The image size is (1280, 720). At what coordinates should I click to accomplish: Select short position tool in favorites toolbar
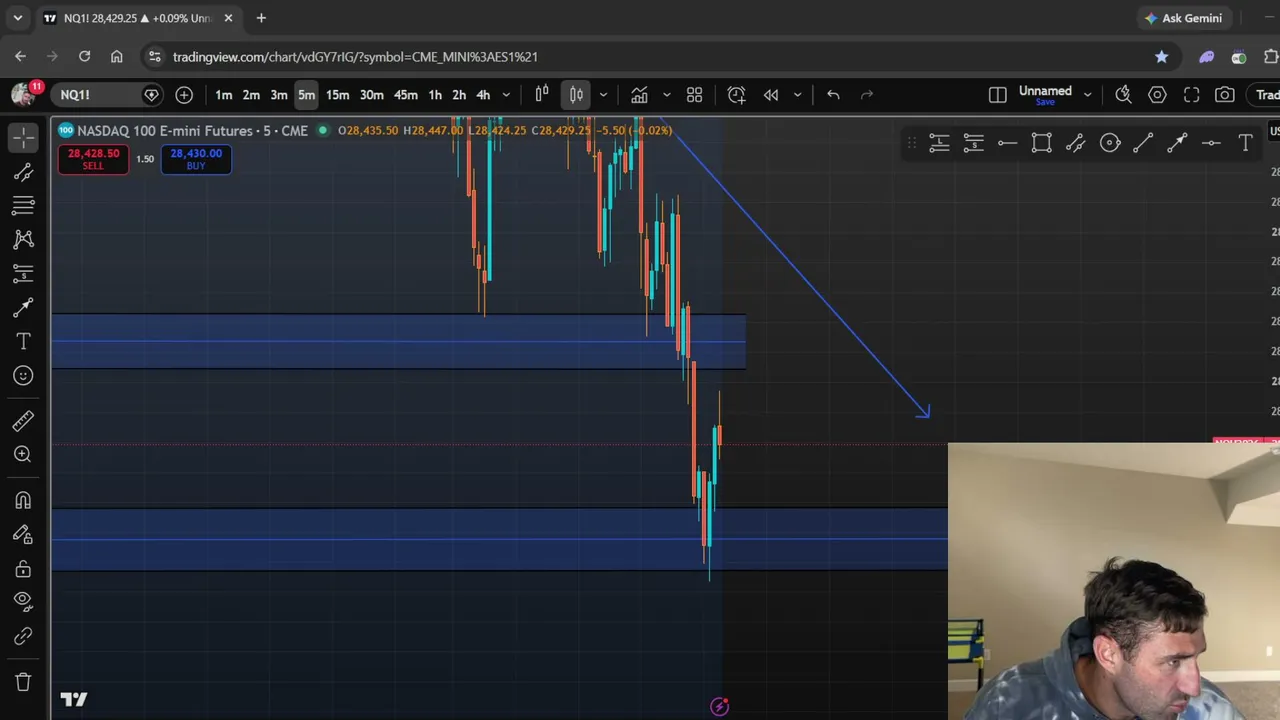[x=973, y=144]
